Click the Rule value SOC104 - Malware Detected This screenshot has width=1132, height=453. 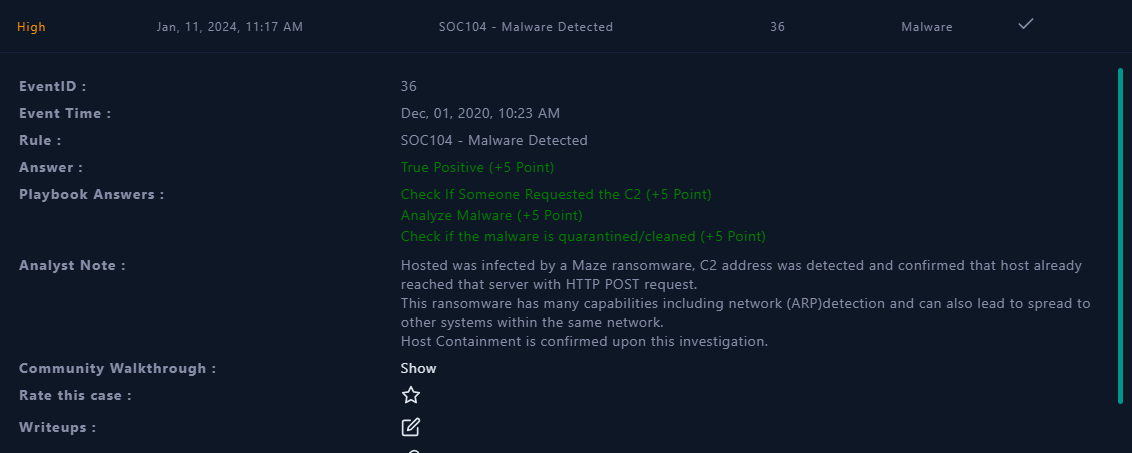pyautogui.click(x=494, y=140)
